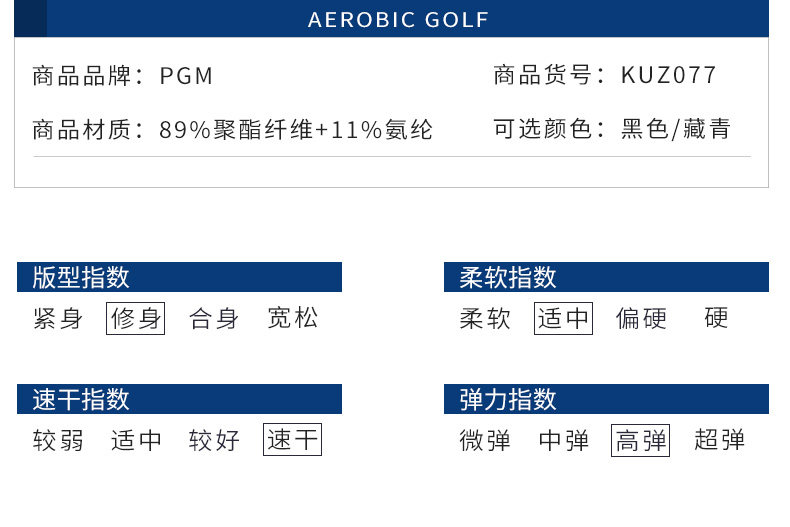The height and width of the screenshot is (527, 790).
Task: Click the boxed 高弹 option
Action: point(641,440)
